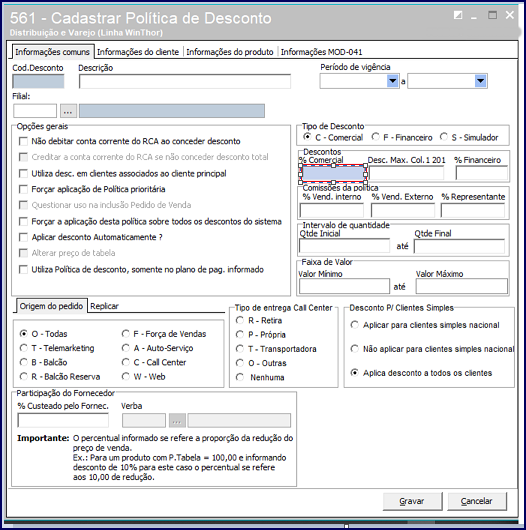Click the Descrição input field
Screen dimensions: 526x530
tap(185, 82)
